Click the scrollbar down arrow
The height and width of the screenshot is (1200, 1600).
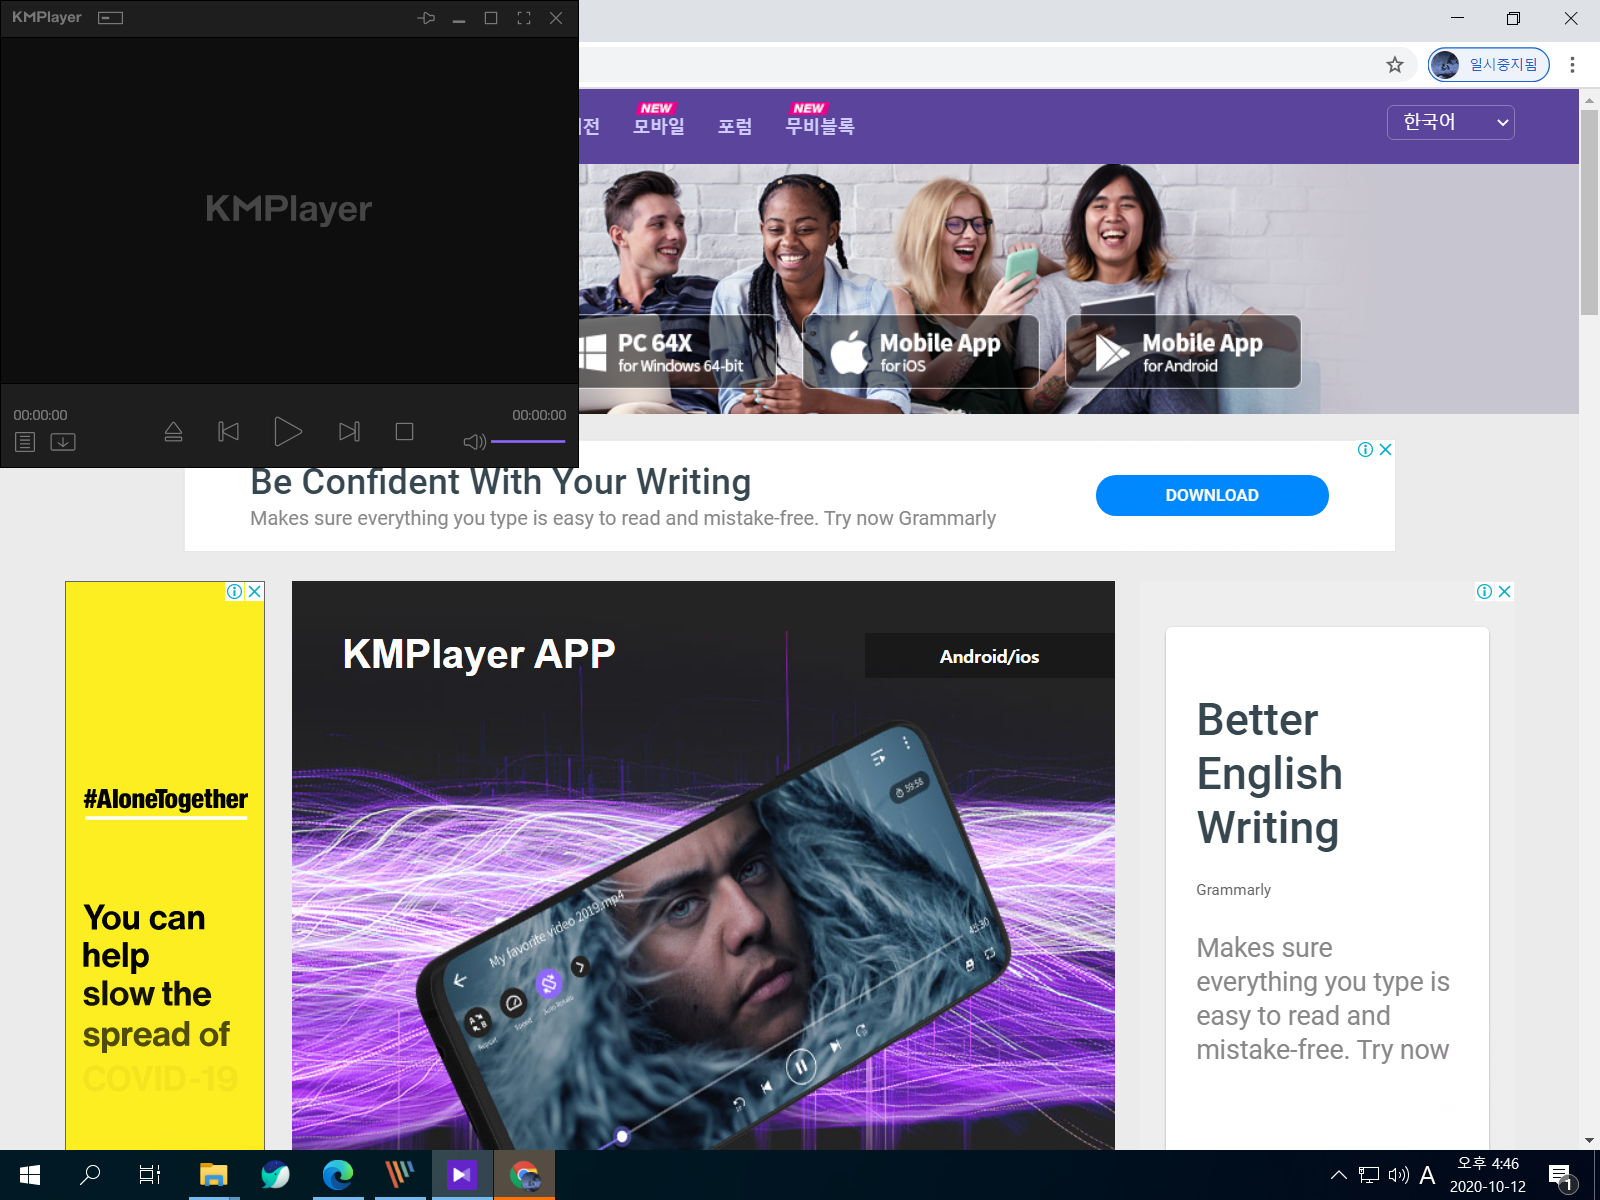(x=1589, y=1140)
